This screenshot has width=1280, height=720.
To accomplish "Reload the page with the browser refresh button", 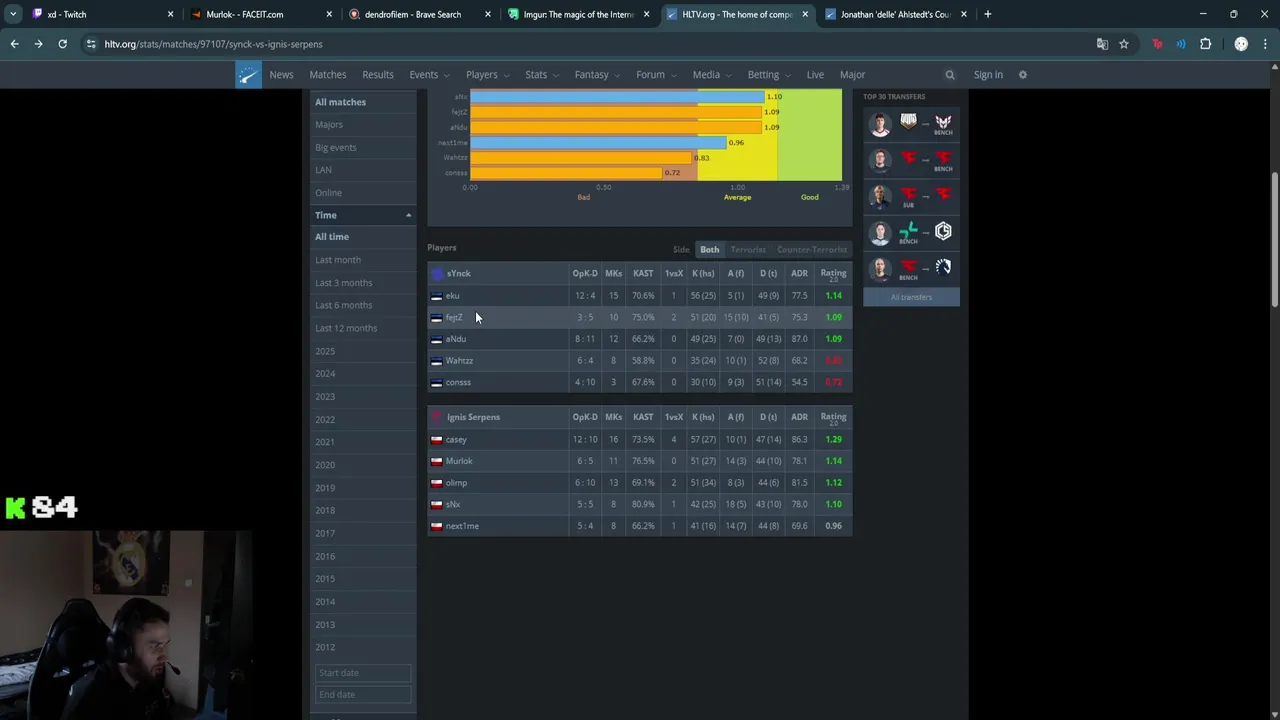I will coord(62,44).
